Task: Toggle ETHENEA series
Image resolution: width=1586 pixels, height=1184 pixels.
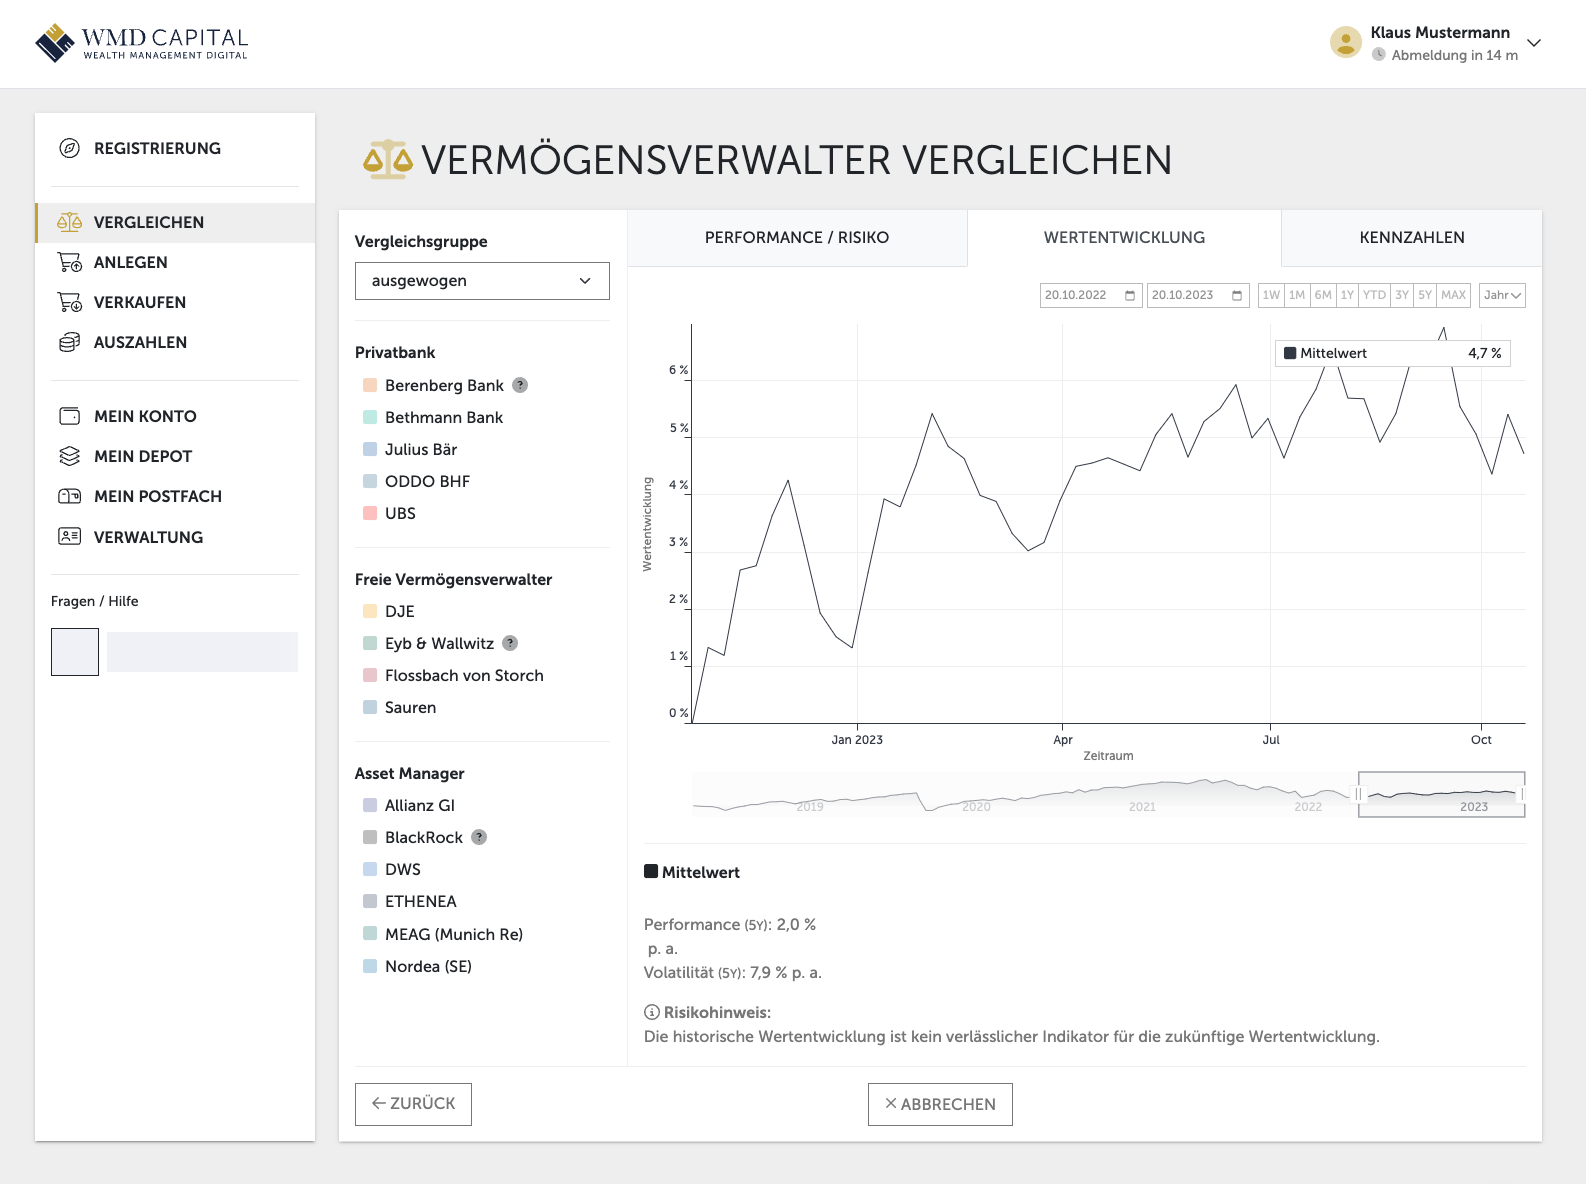Action: (x=410, y=901)
